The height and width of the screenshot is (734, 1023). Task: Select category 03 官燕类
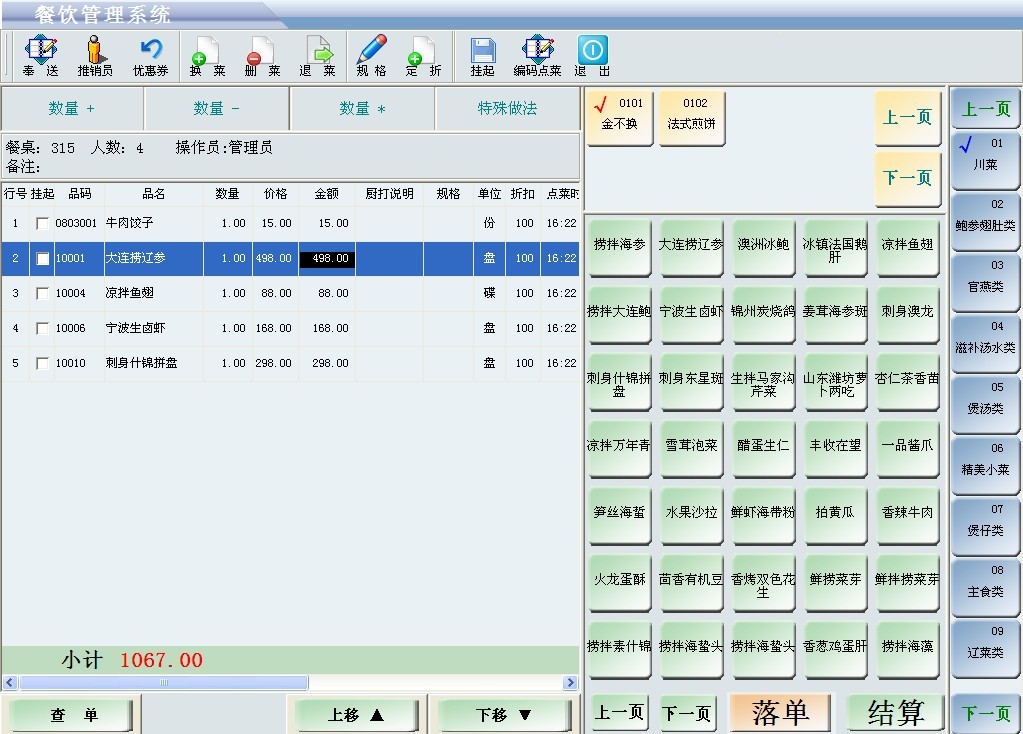click(x=985, y=281)
